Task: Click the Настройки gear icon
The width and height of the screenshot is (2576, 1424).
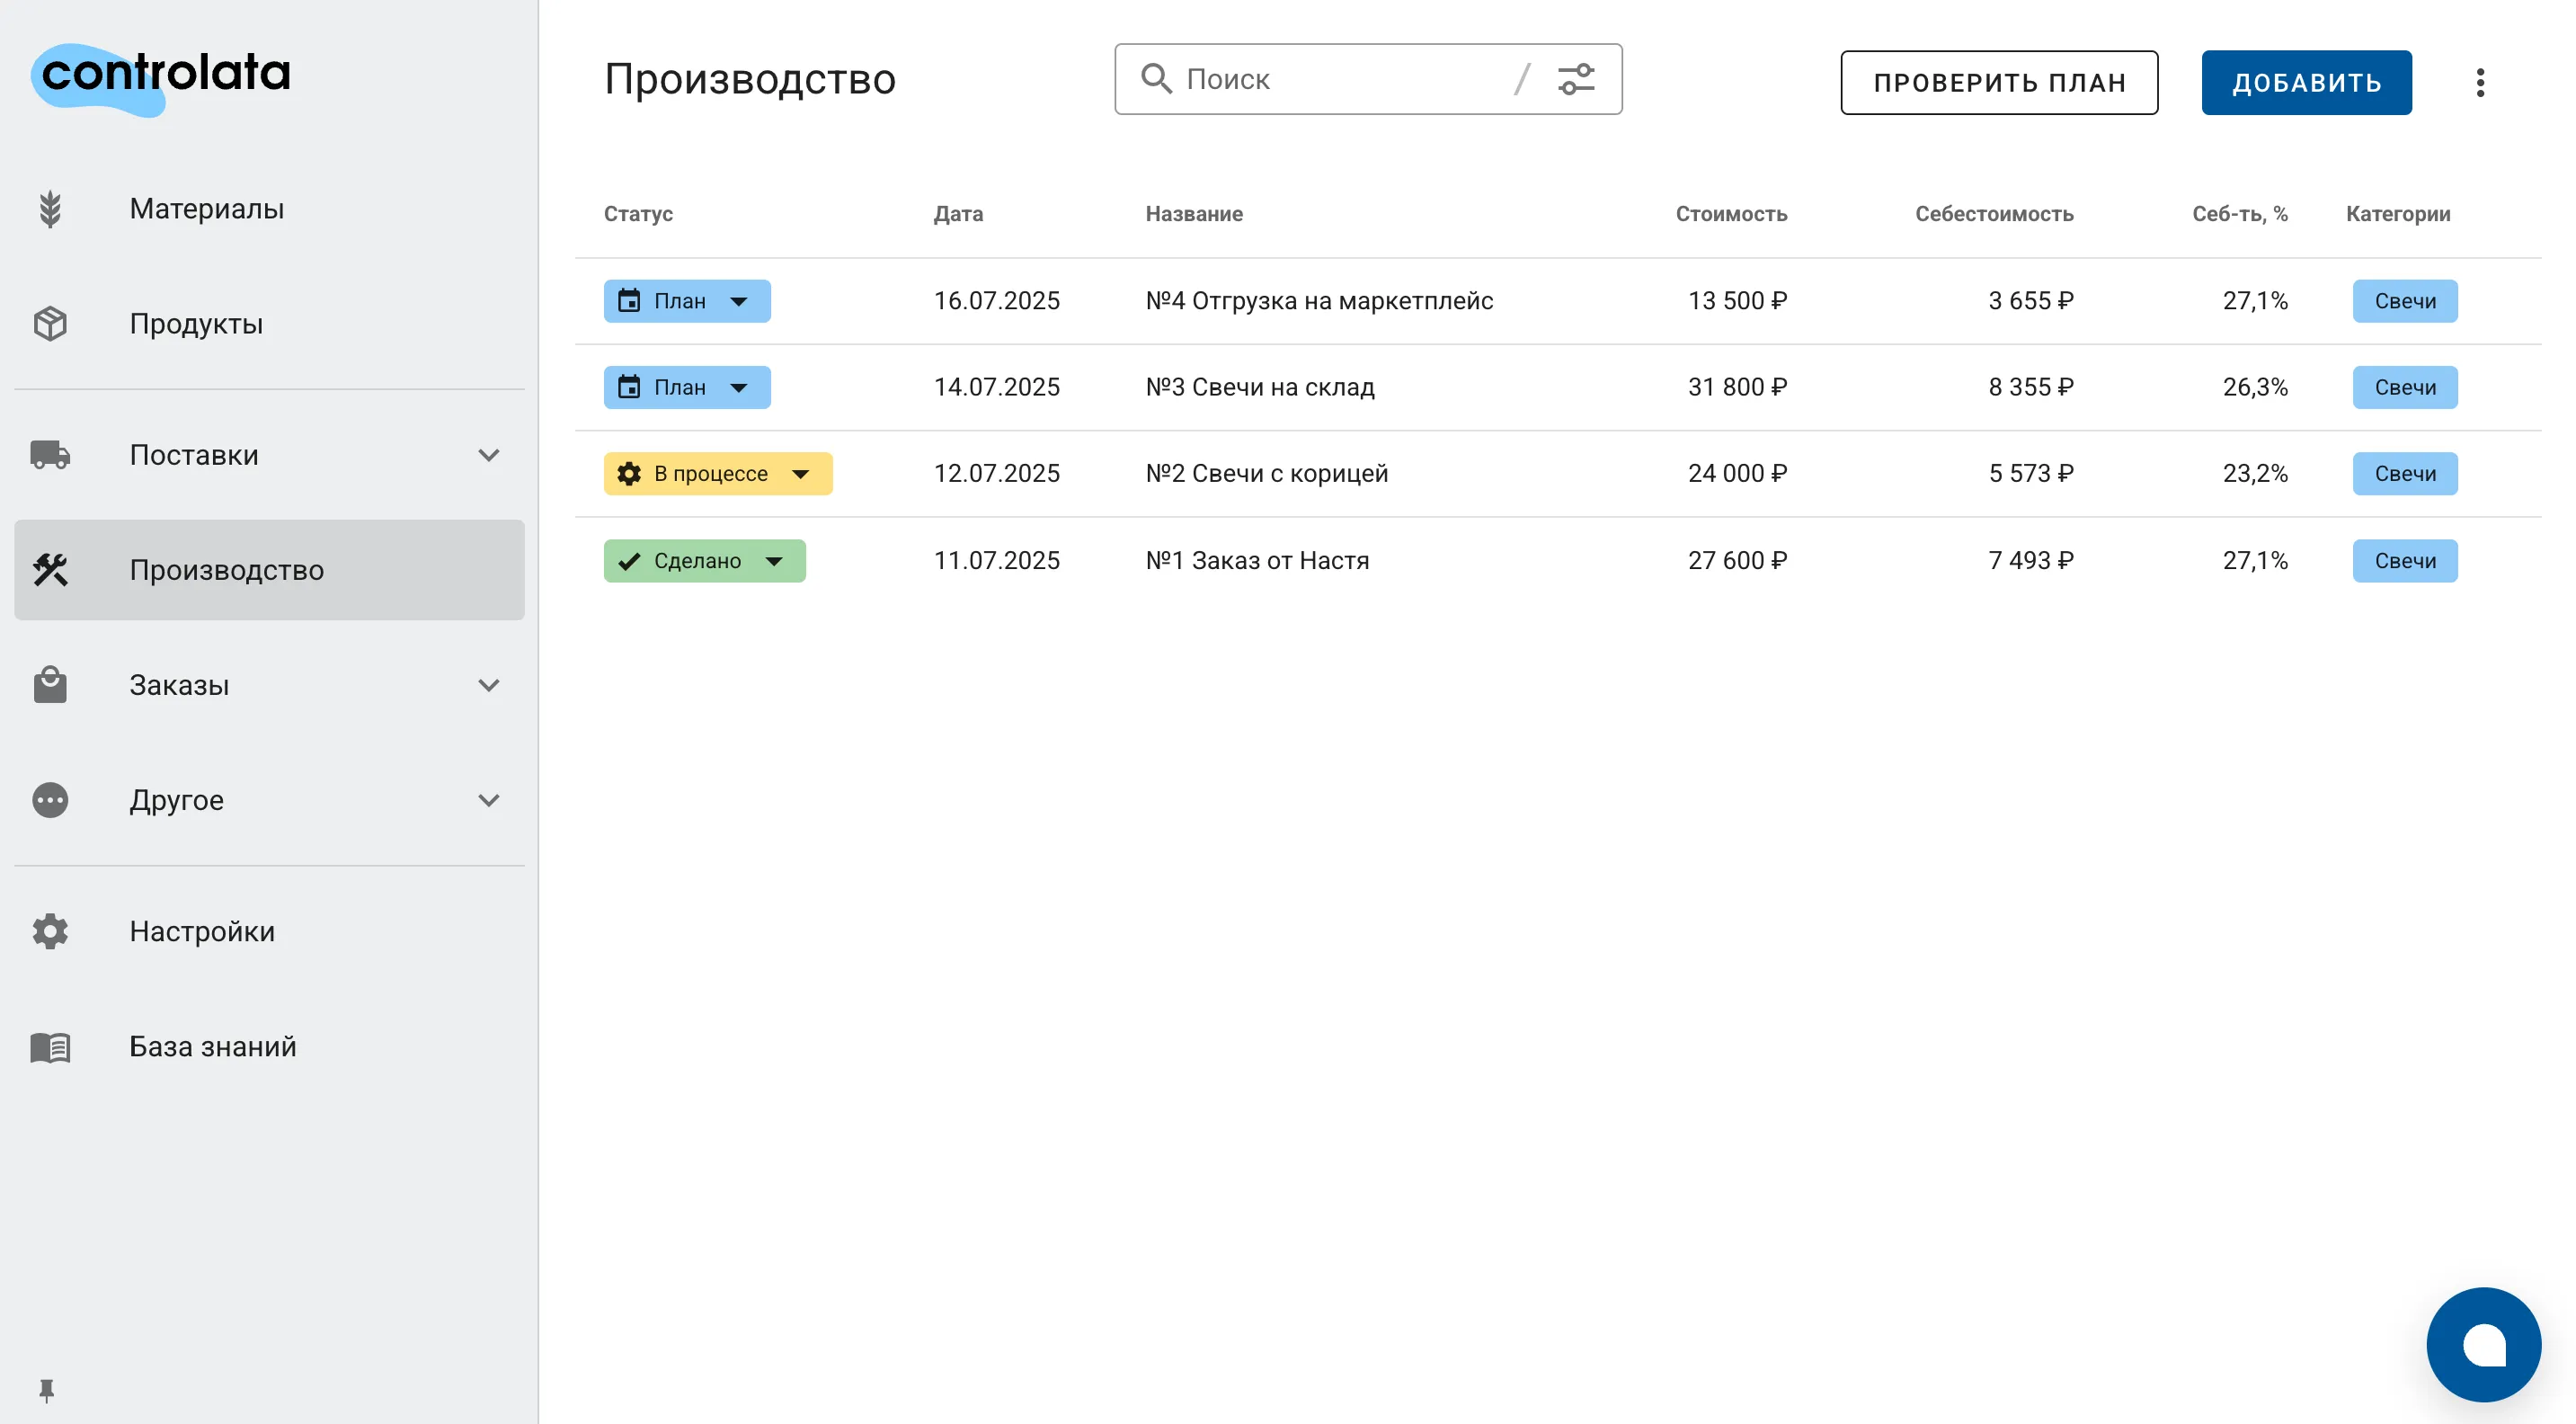Action: (x=50, y=931)
